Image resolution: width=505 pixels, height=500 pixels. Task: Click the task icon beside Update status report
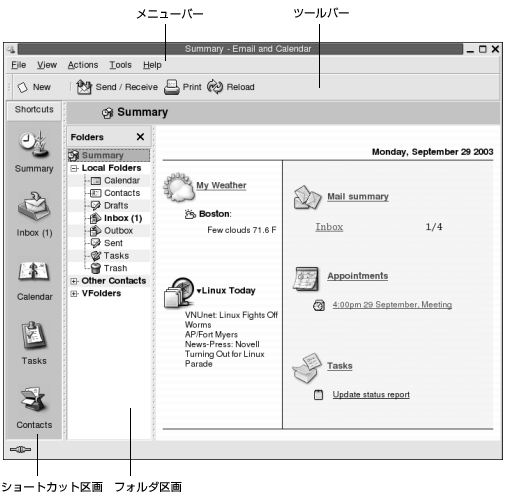[x=319, y=395]
